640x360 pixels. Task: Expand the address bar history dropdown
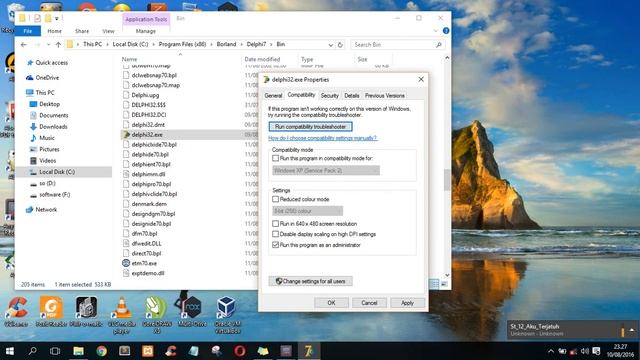pos(331,45)
